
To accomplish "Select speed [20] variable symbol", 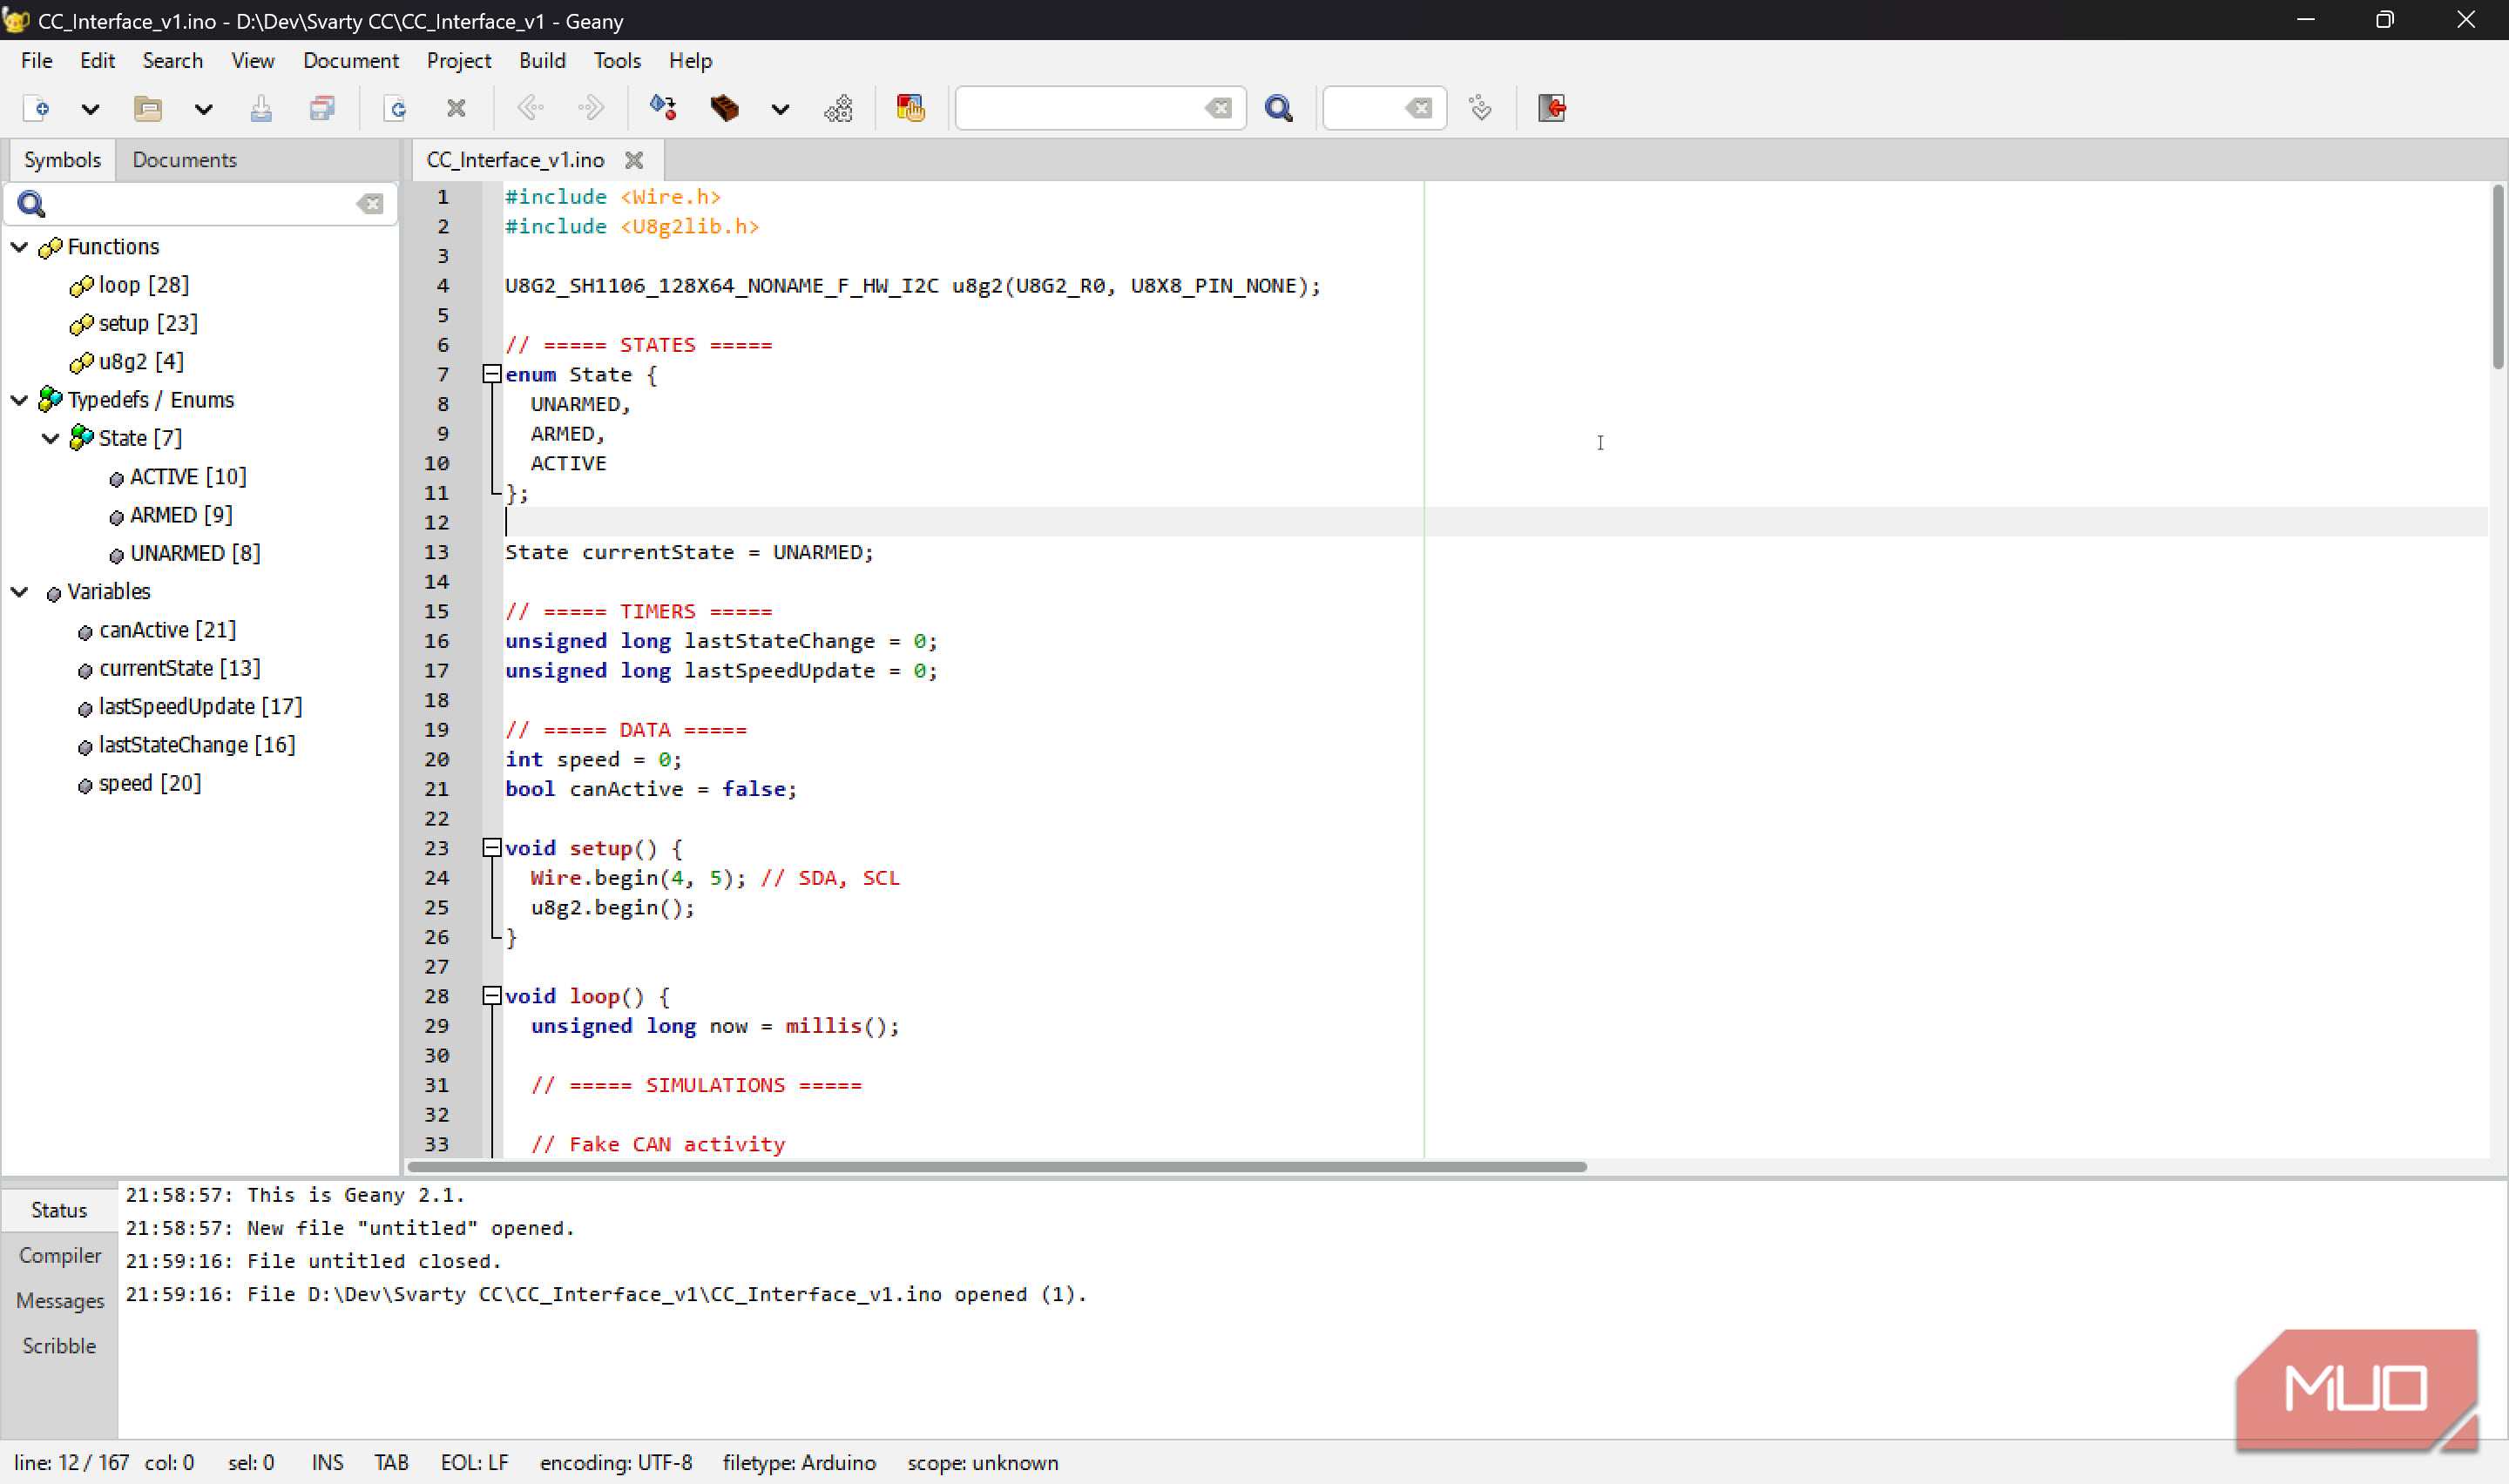I will click(x=150, y=783).
